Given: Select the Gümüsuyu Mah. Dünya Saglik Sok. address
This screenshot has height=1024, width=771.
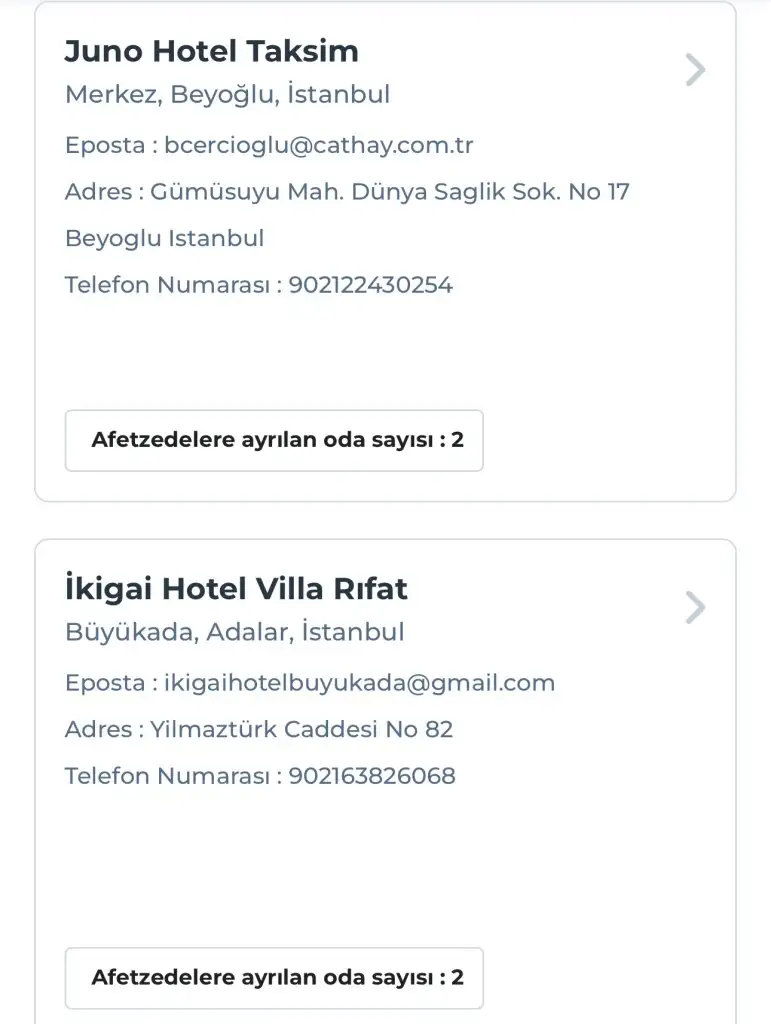Looking at the screenshot, I should [x=390, y=192].
